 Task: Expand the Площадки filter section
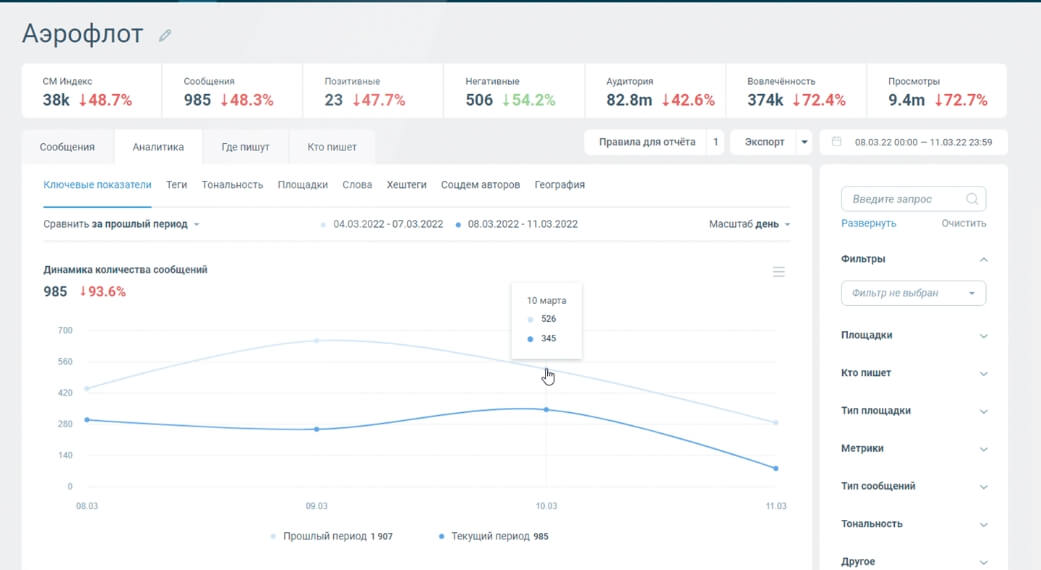pyautogui.click(x=914, y=335)
